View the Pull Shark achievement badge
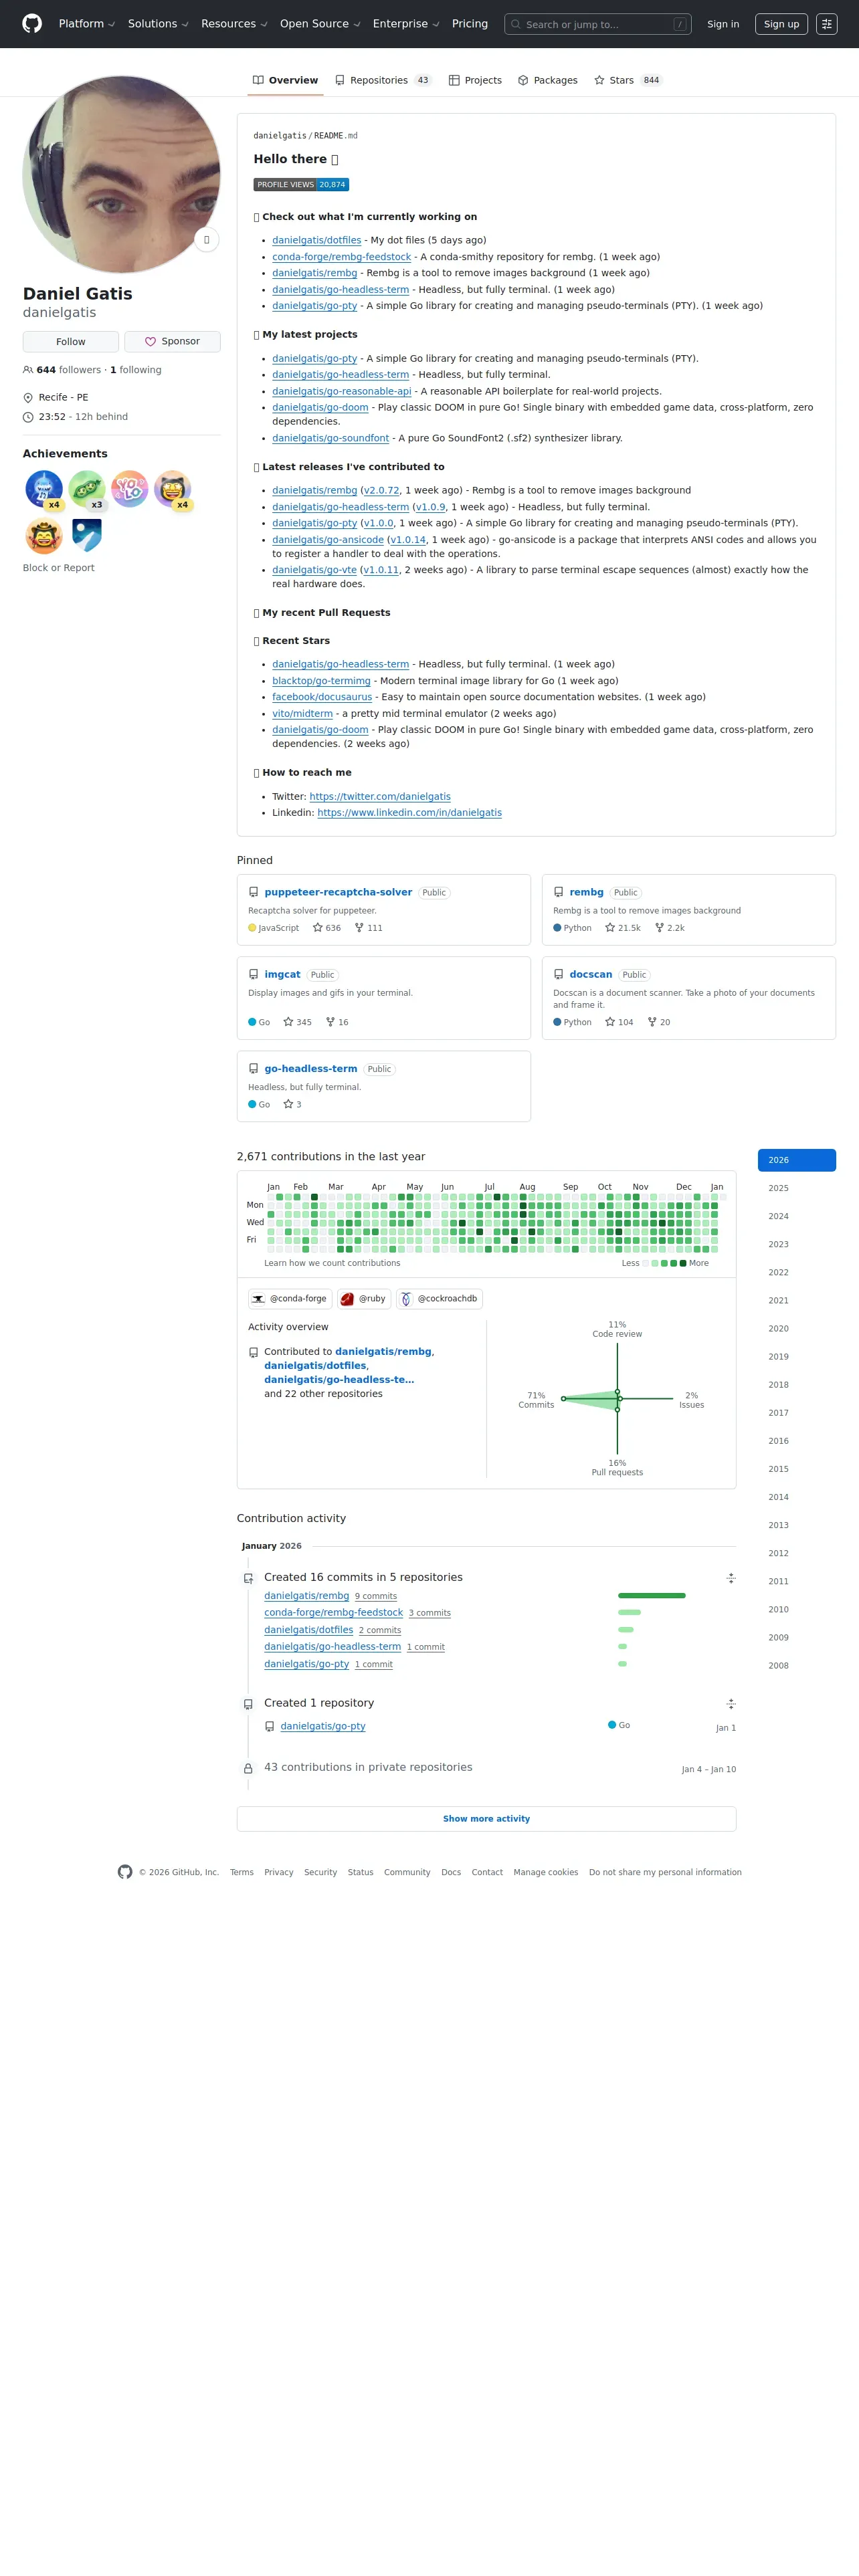 44,489
